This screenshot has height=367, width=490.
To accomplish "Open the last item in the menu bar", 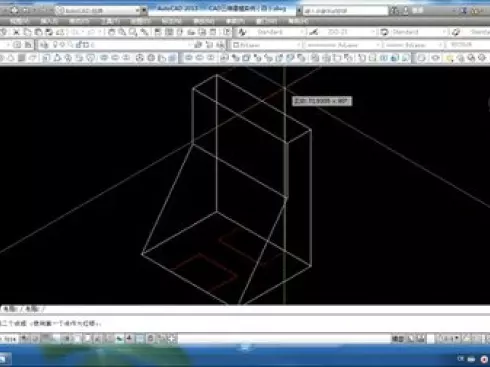I will 298,22.
